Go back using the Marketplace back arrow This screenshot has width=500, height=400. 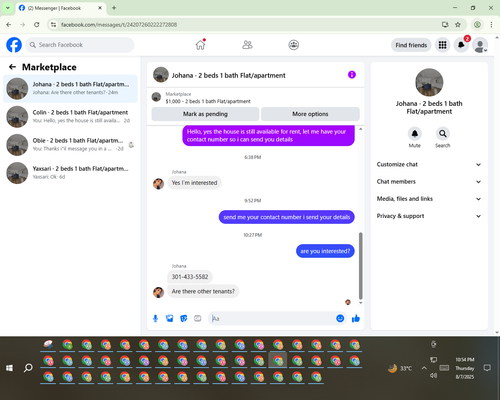pyautogui.click(x=12, y=67)
